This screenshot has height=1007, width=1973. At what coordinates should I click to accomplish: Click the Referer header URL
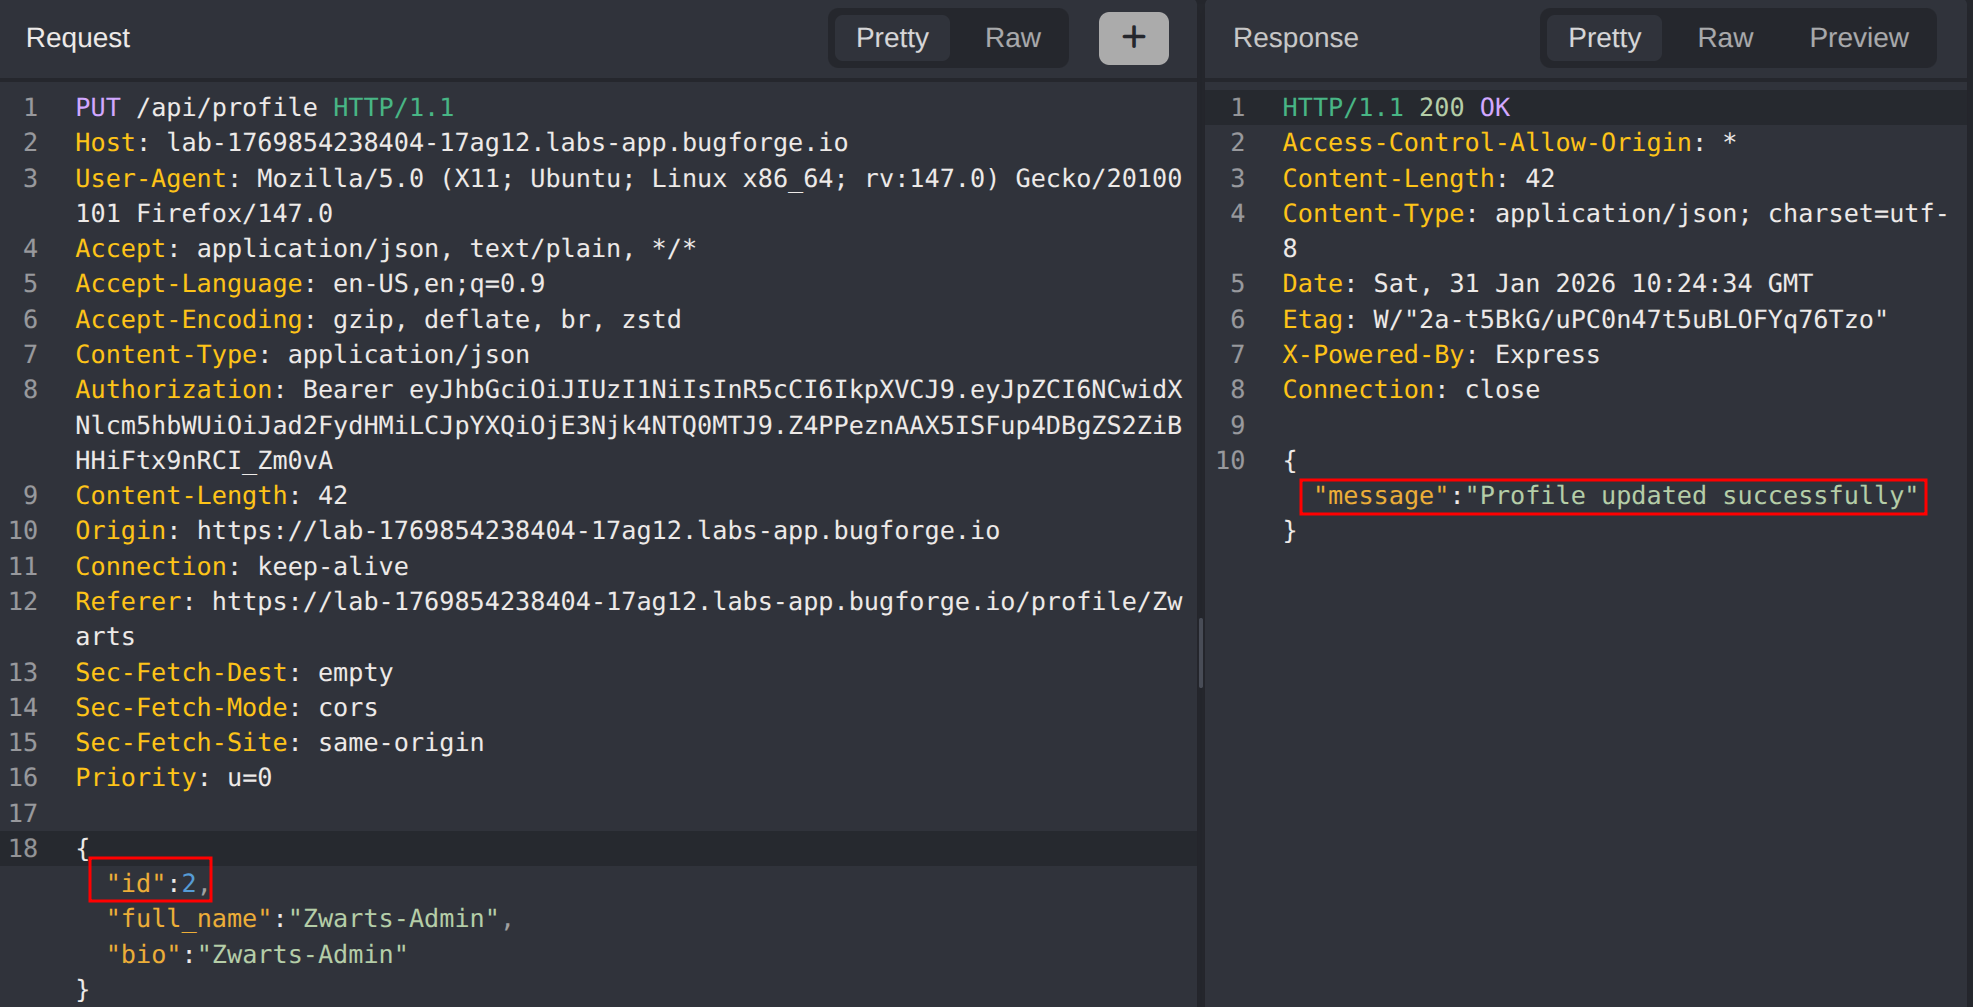point(696,601)
